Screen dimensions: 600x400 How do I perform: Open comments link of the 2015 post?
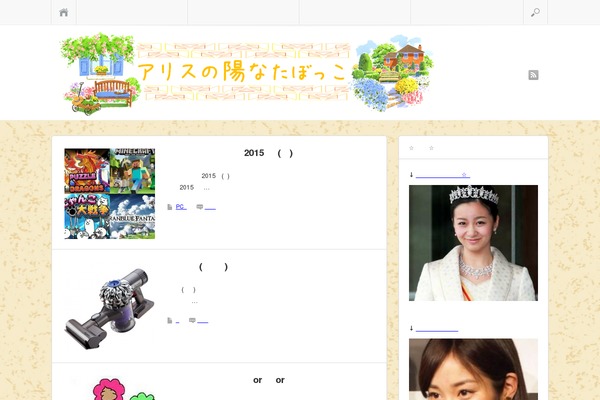click(x=210, y=207)
